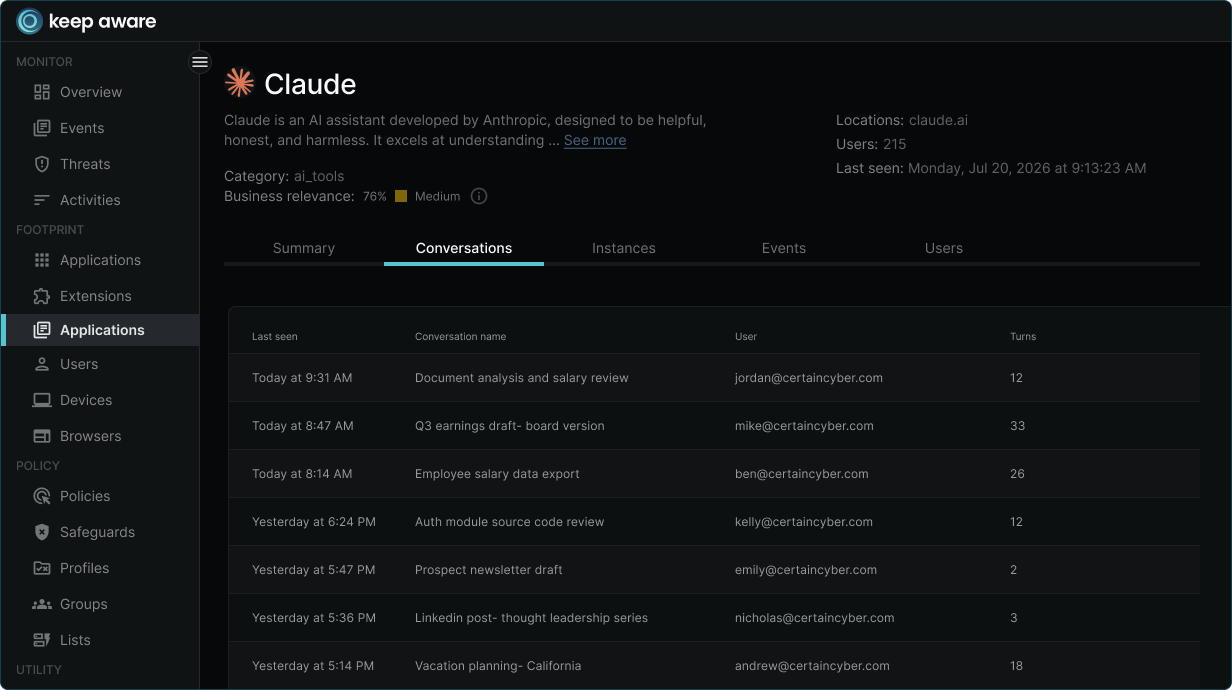Click the Devices laptop icon
The image size is (1232, 690).
(42, 400)
